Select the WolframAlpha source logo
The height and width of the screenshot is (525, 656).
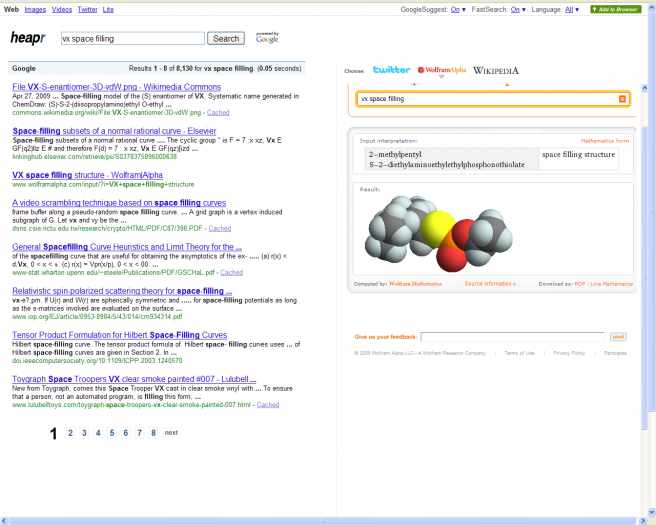point(441,70)
